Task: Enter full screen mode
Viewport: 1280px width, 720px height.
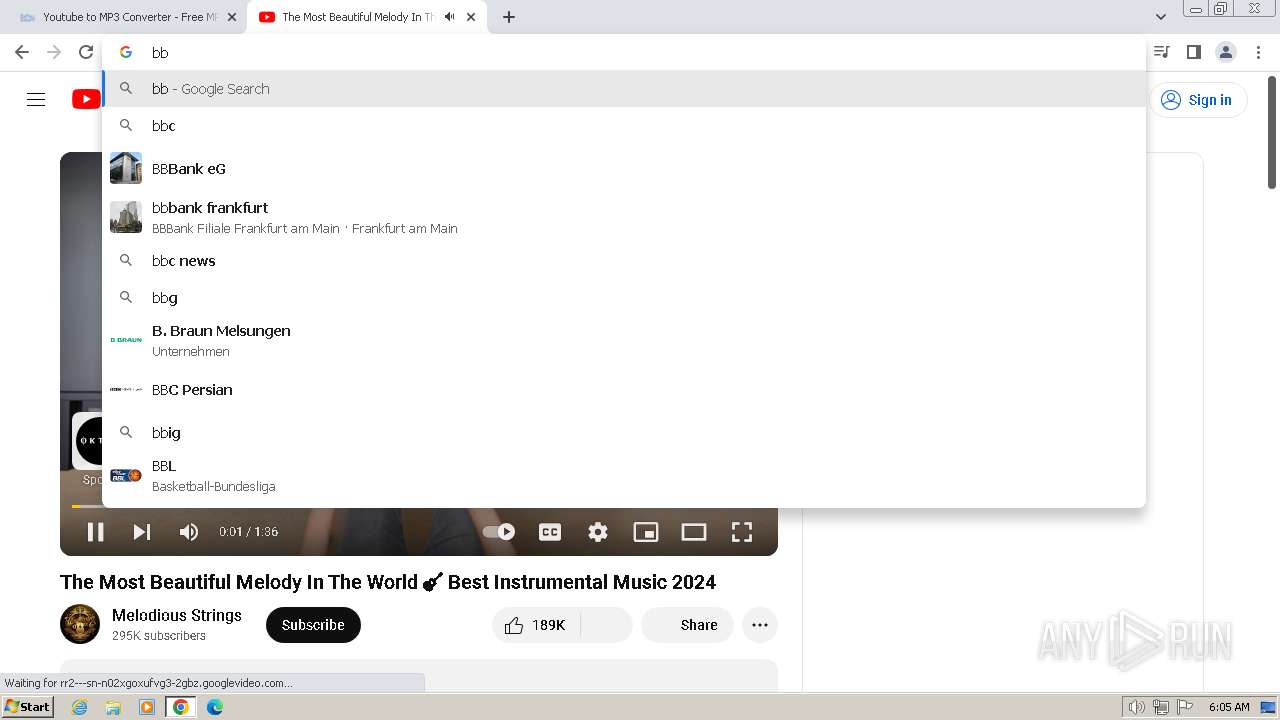Action: click(x=742, y=532)
